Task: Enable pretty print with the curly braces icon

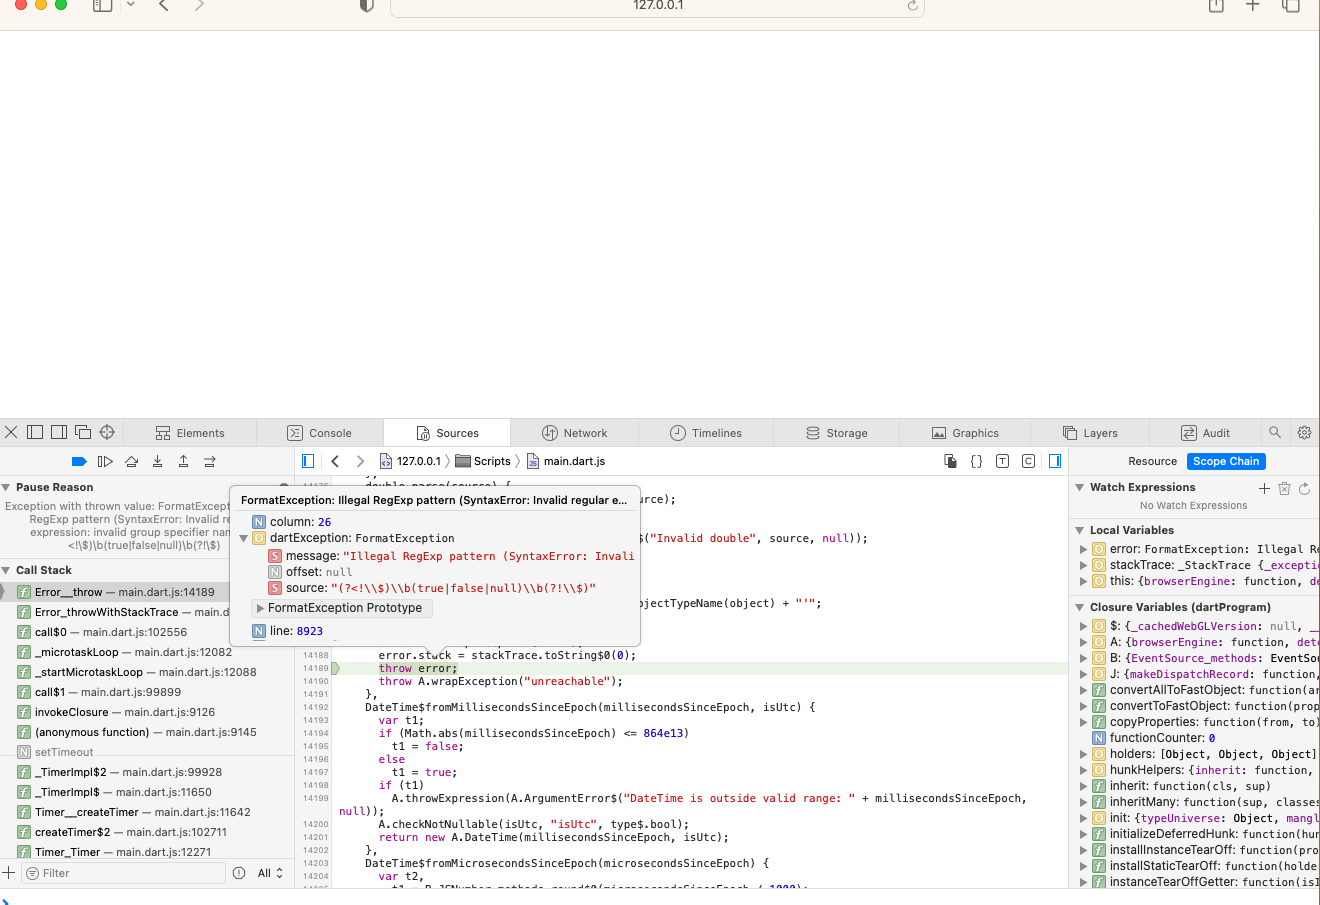Action: click(976, 461)
